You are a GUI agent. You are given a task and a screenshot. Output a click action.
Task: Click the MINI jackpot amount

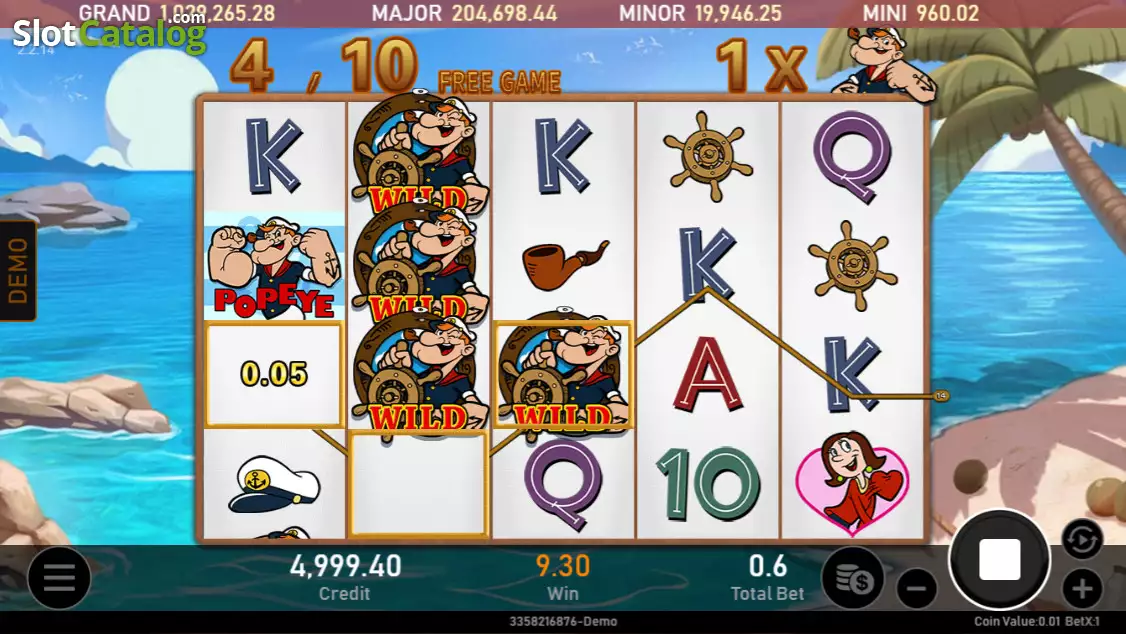pyautogui.click(x=947, y=13)
